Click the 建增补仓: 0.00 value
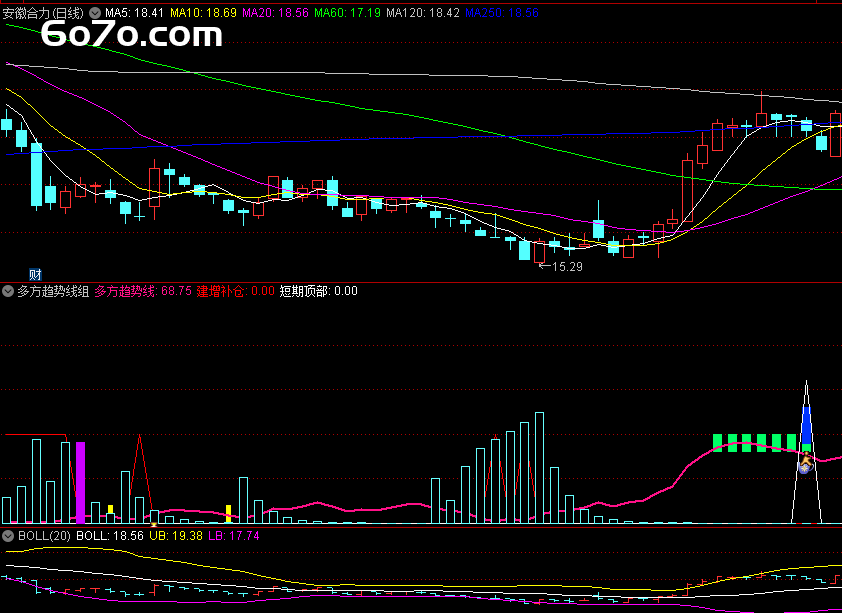Screen dimensions: 842x613 pos(235,291)
